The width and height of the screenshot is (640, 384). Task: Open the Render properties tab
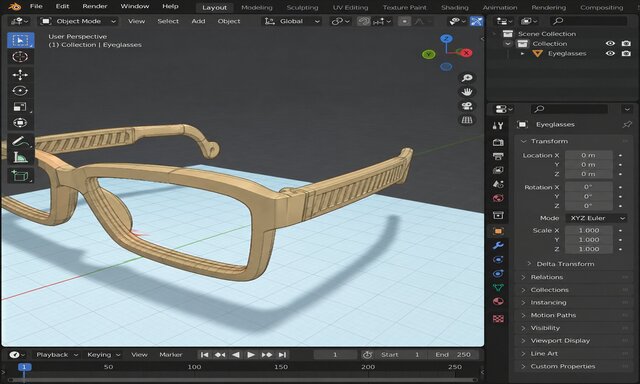pos(498,142)
